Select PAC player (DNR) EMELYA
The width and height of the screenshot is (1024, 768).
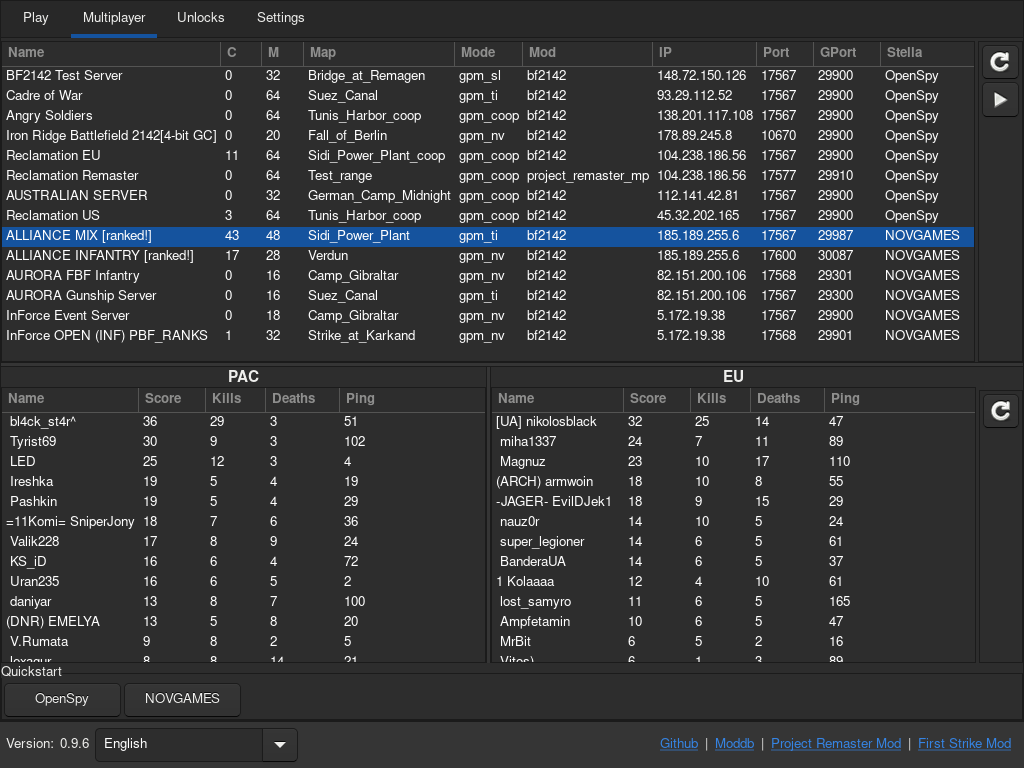pos(244,622)
